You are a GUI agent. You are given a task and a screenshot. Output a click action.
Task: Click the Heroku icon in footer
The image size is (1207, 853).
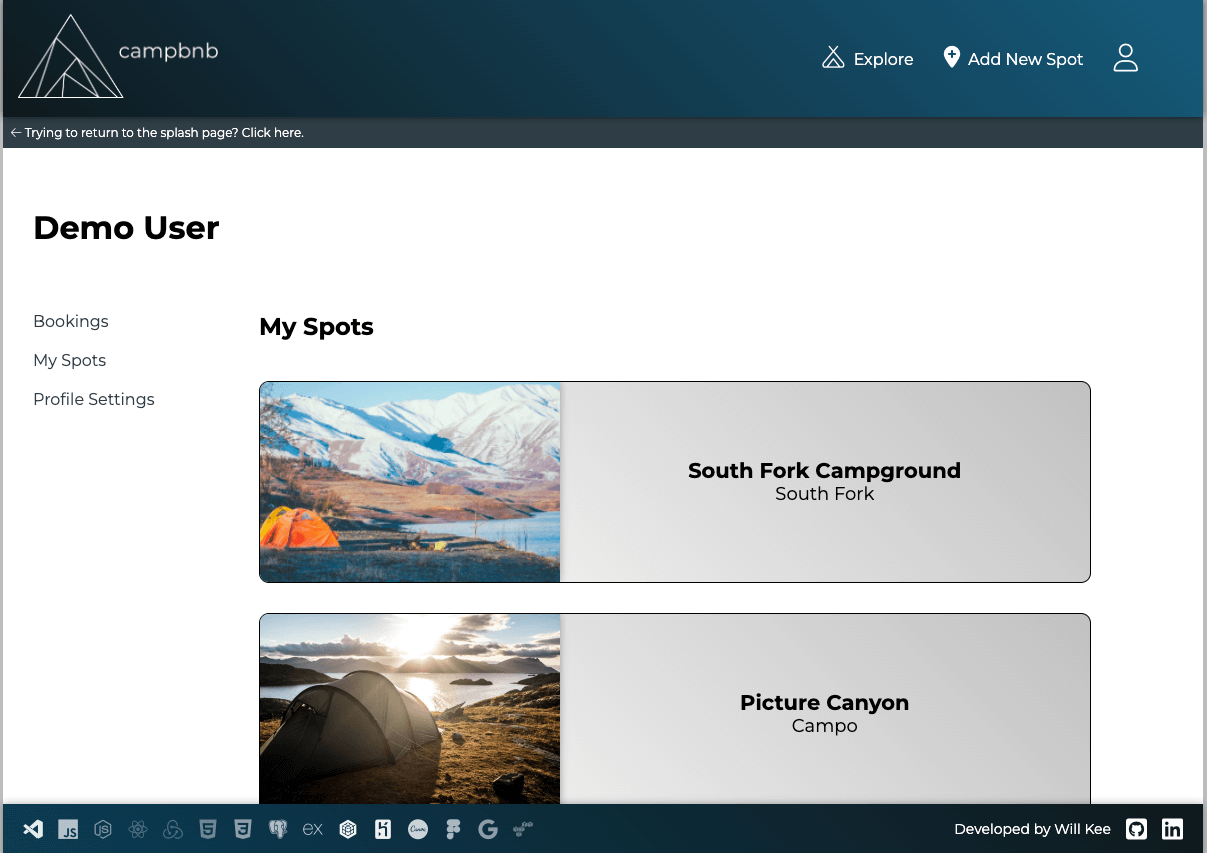(383, 829)
